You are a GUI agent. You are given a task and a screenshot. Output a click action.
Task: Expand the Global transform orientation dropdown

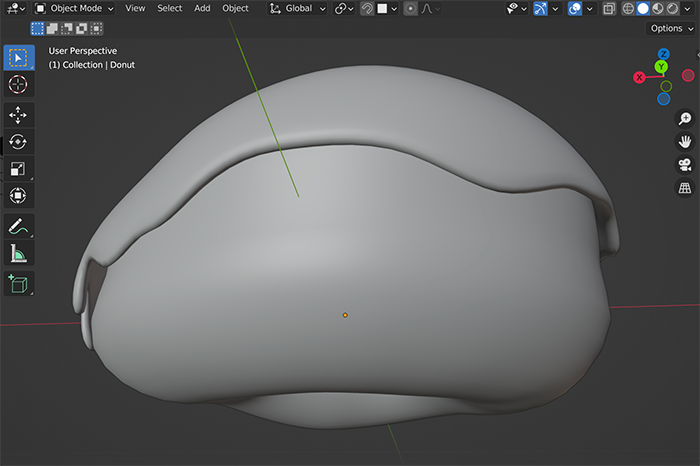(x=298, y=9)
